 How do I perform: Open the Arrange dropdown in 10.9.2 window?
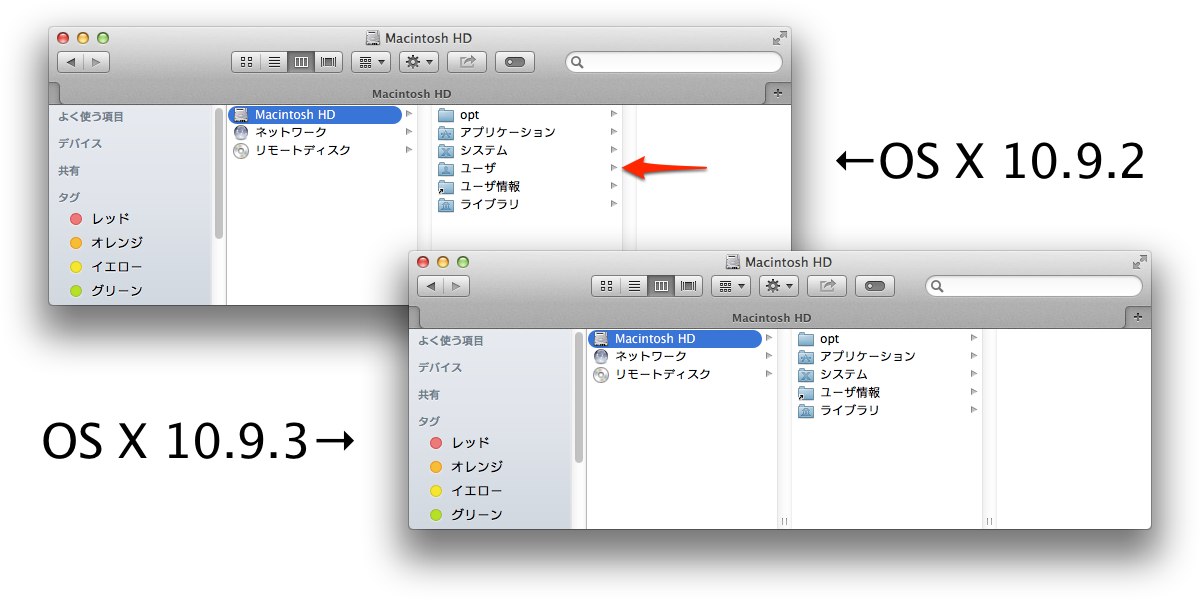coord(370,62)
